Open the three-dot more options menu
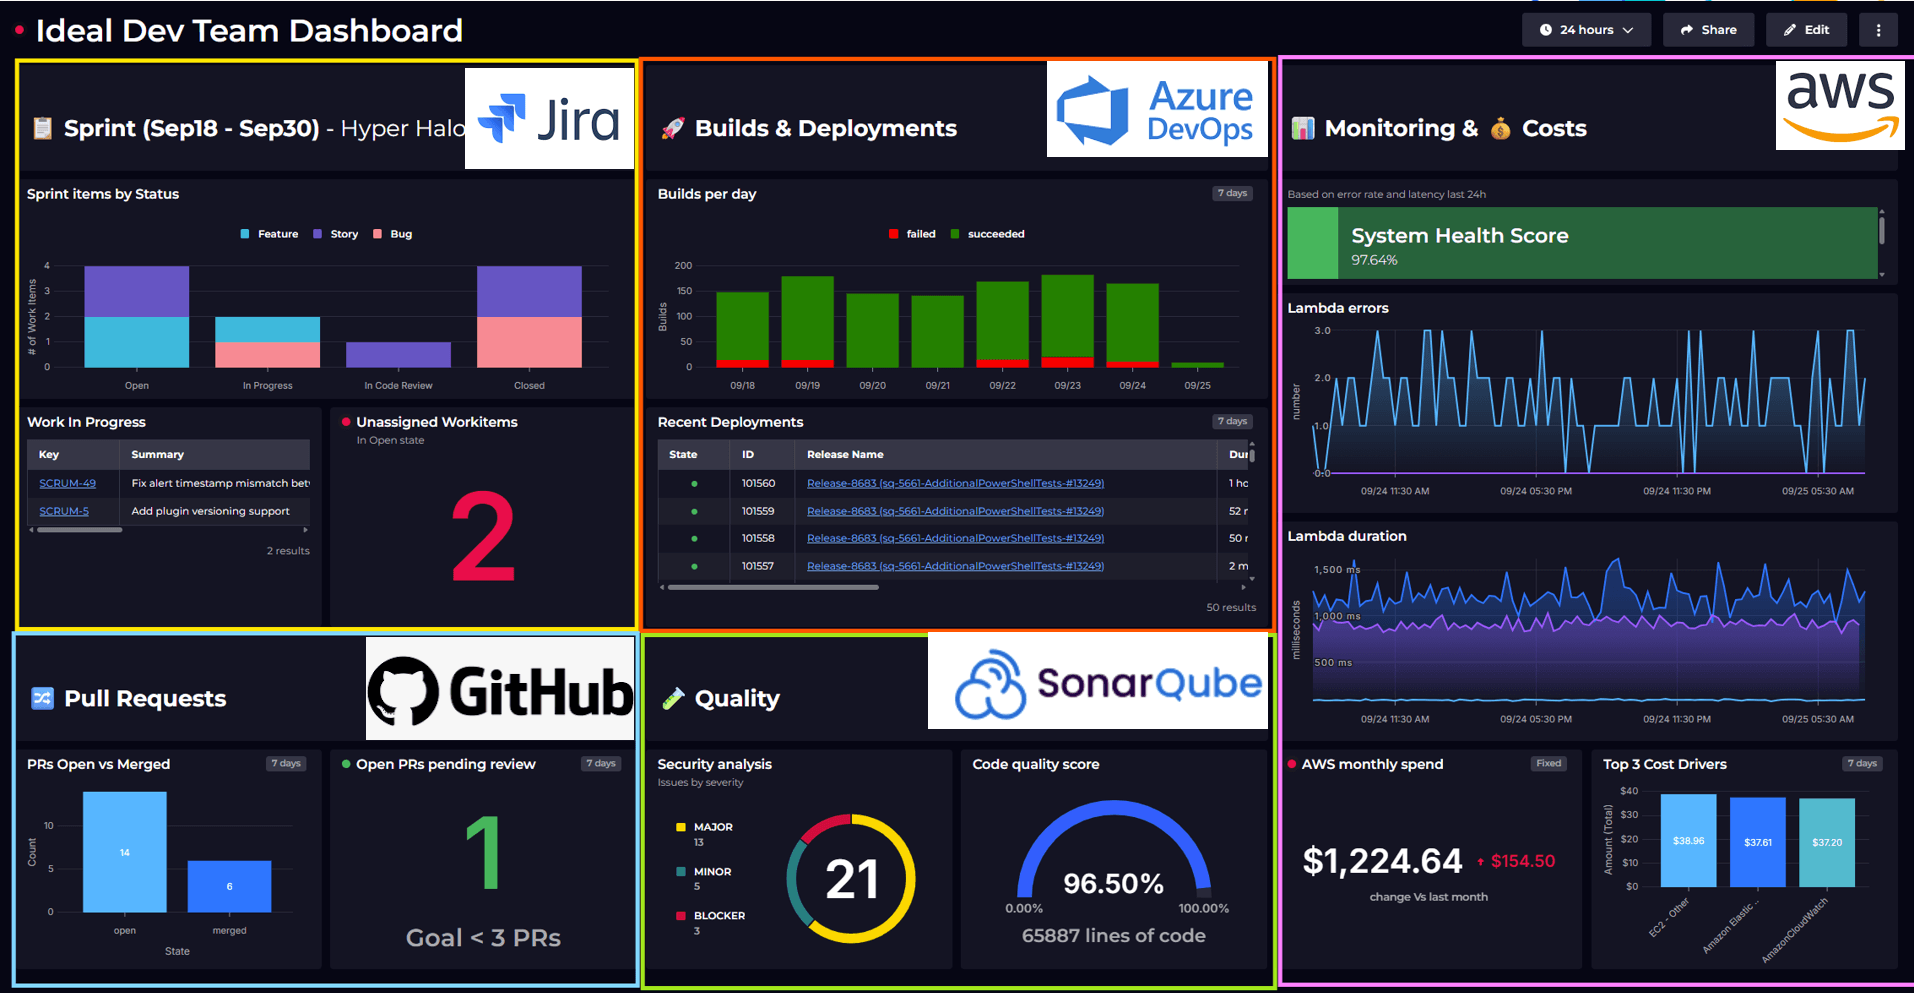The image size is (1914, 993). click(1878, 30)
